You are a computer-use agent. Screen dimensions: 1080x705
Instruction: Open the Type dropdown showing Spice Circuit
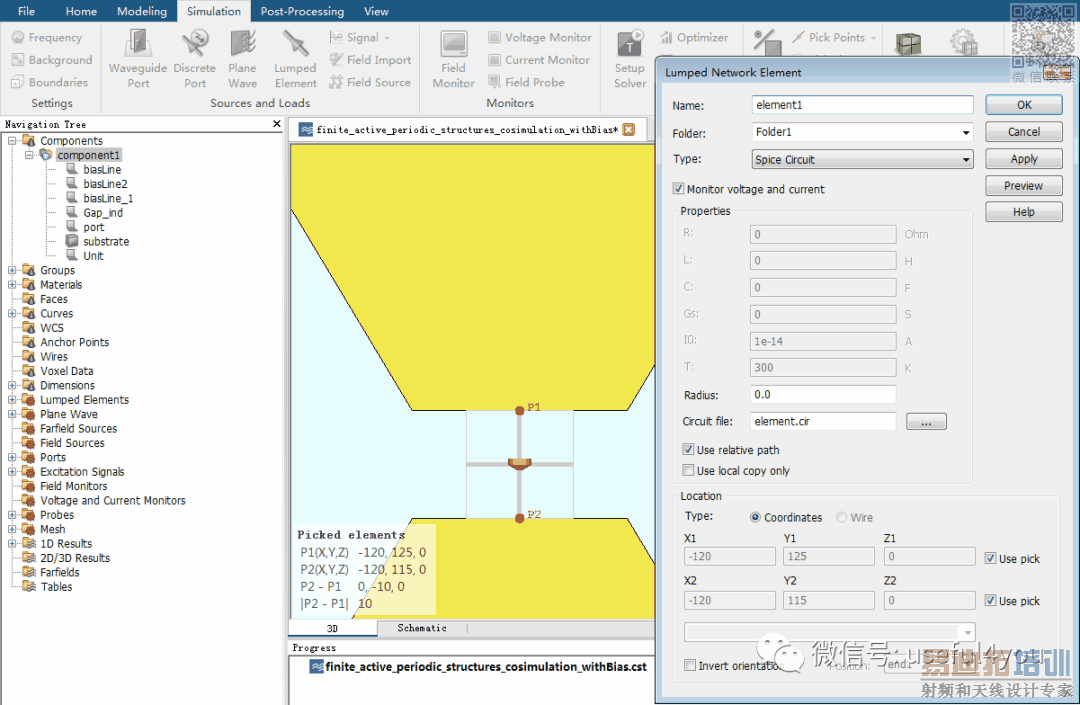tap(863, 160)
